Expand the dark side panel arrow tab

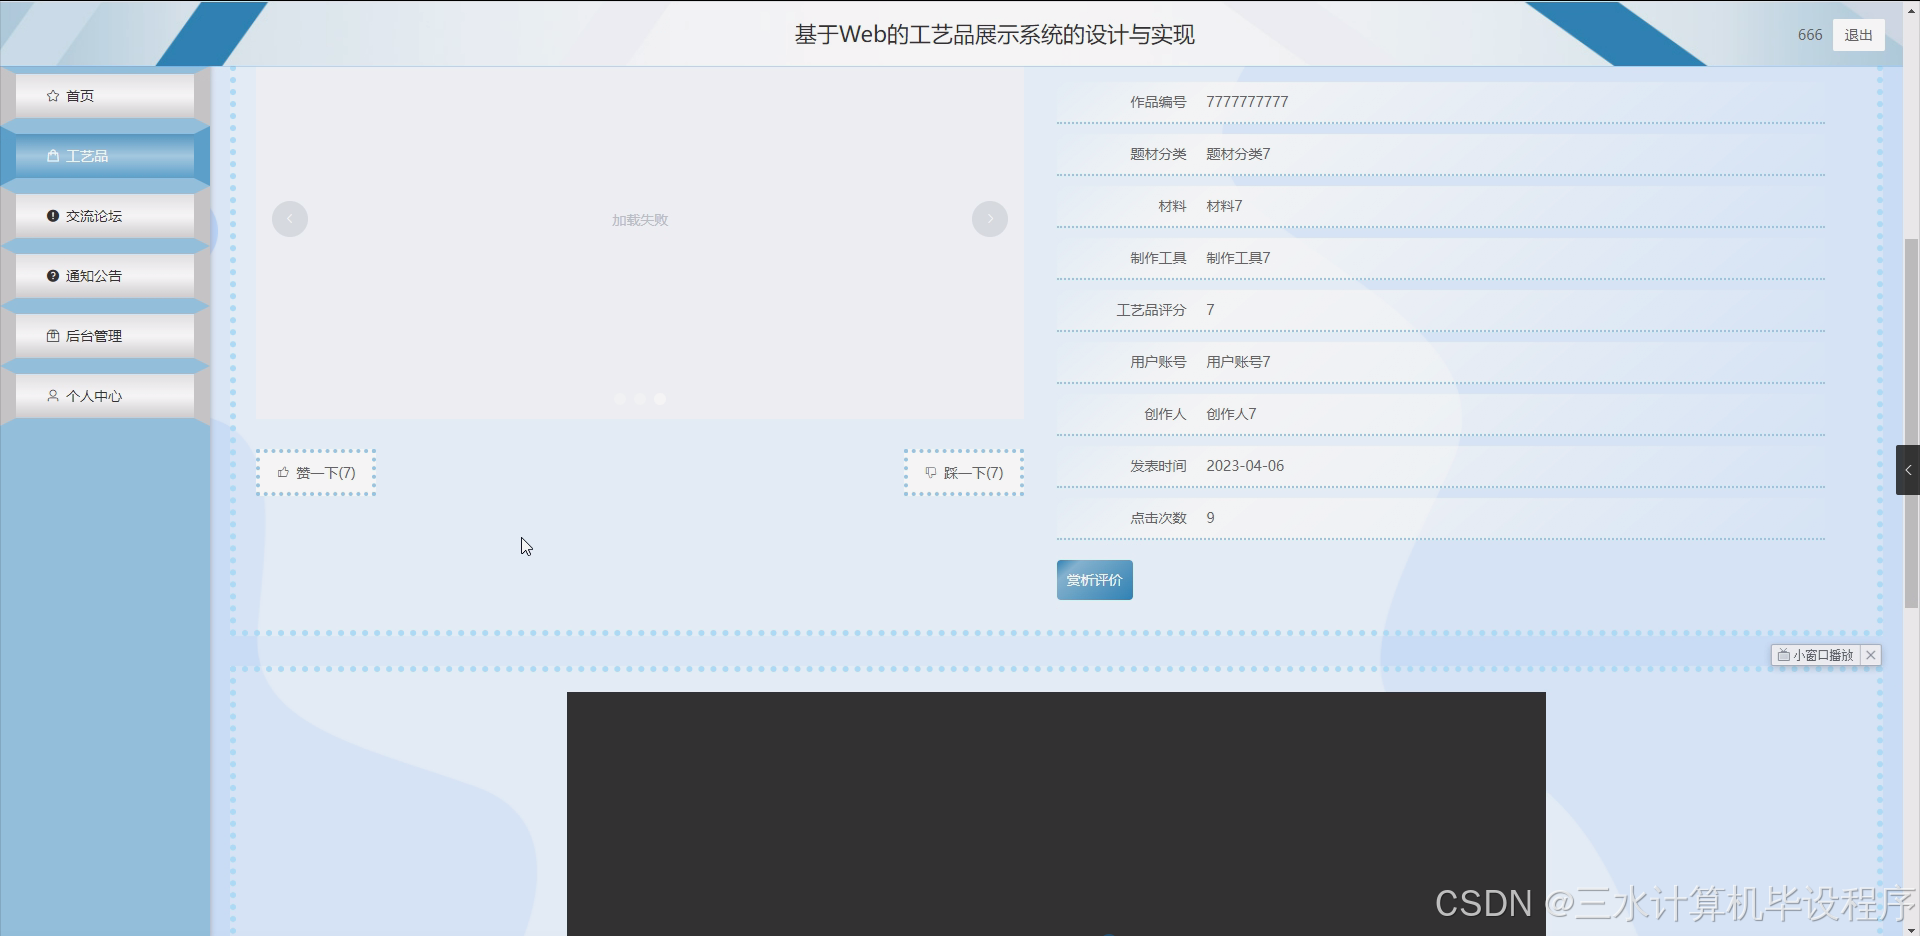(1908, 470)
